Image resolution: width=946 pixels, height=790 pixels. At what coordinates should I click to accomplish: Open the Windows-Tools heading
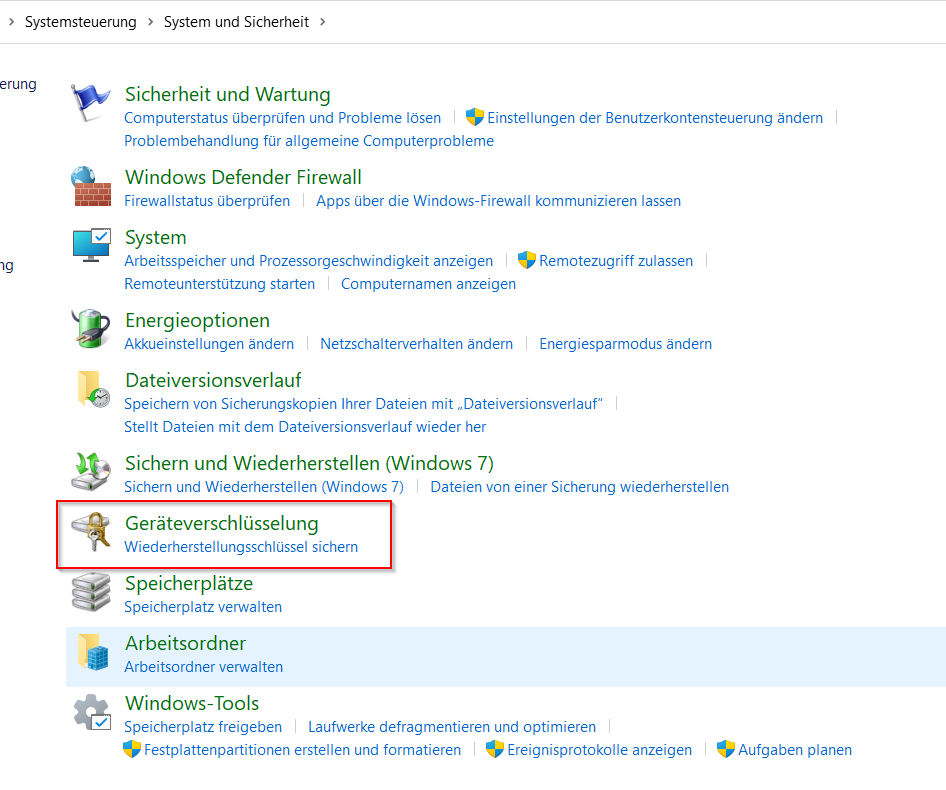(x=192, y=703)
